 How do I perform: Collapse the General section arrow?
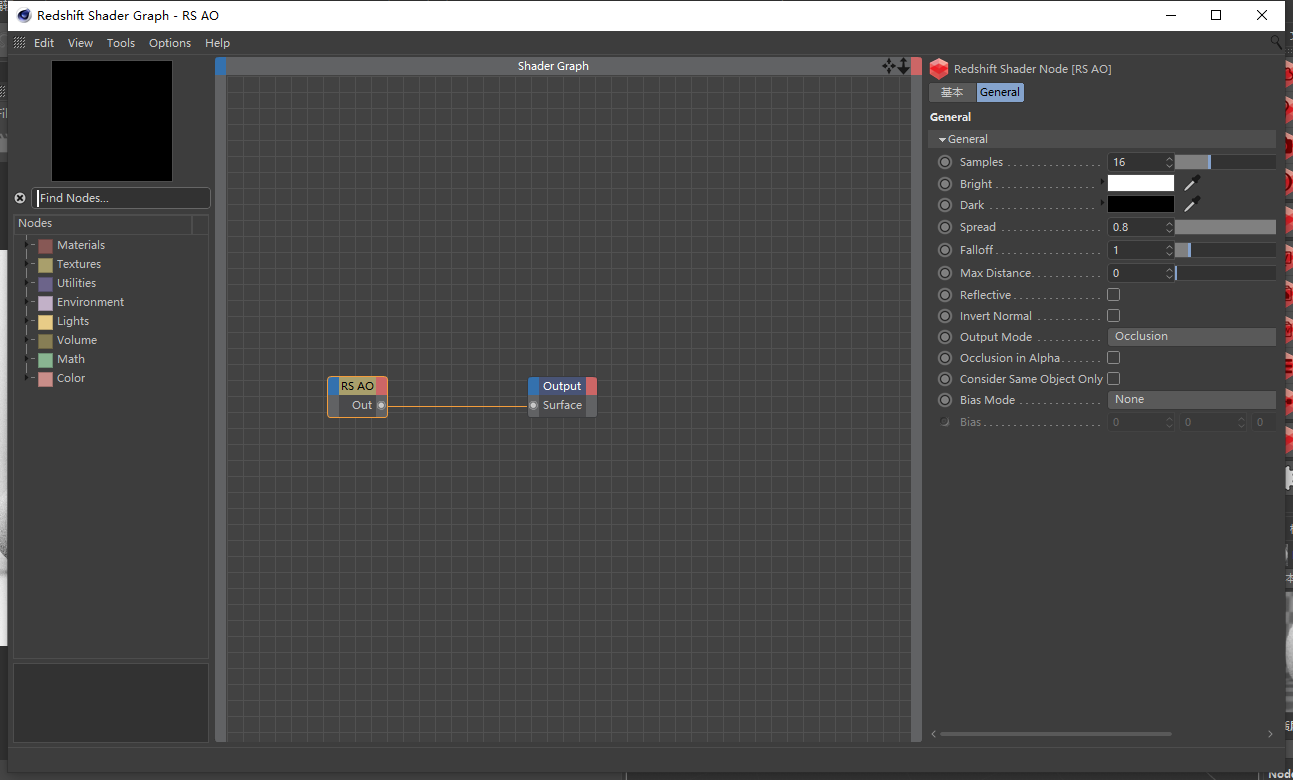[x=942, y=140]
